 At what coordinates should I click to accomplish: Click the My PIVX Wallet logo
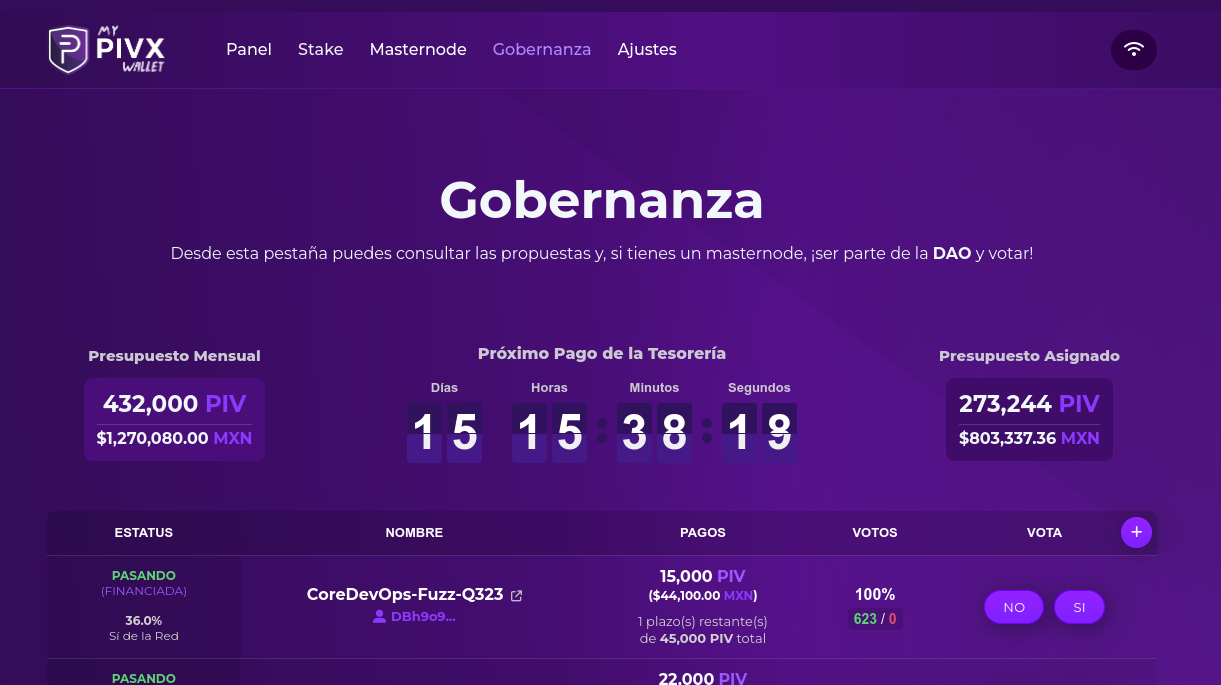click(x=107, y=50)
